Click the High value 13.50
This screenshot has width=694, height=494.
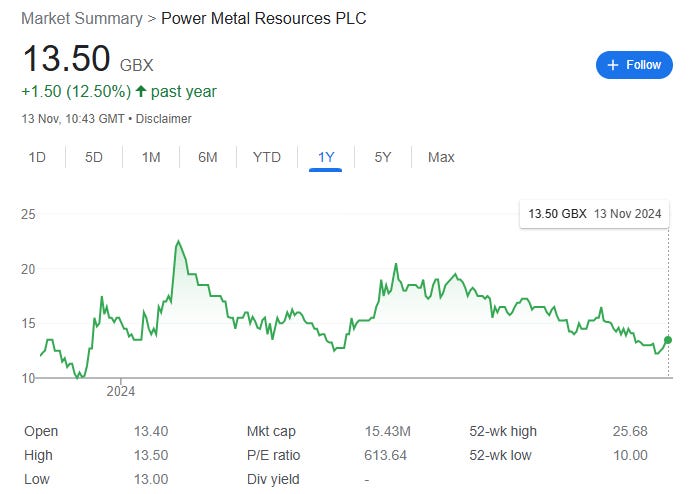(151, 455)
